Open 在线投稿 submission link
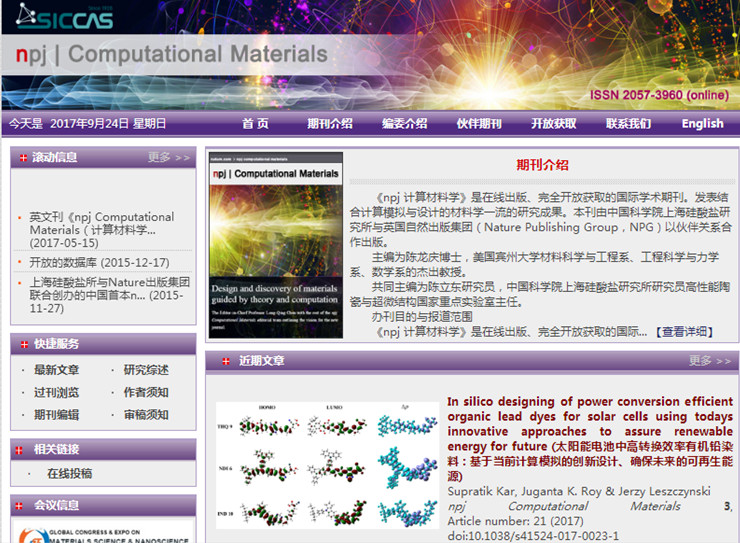This screenshot has height=543, width=740. 69,473
